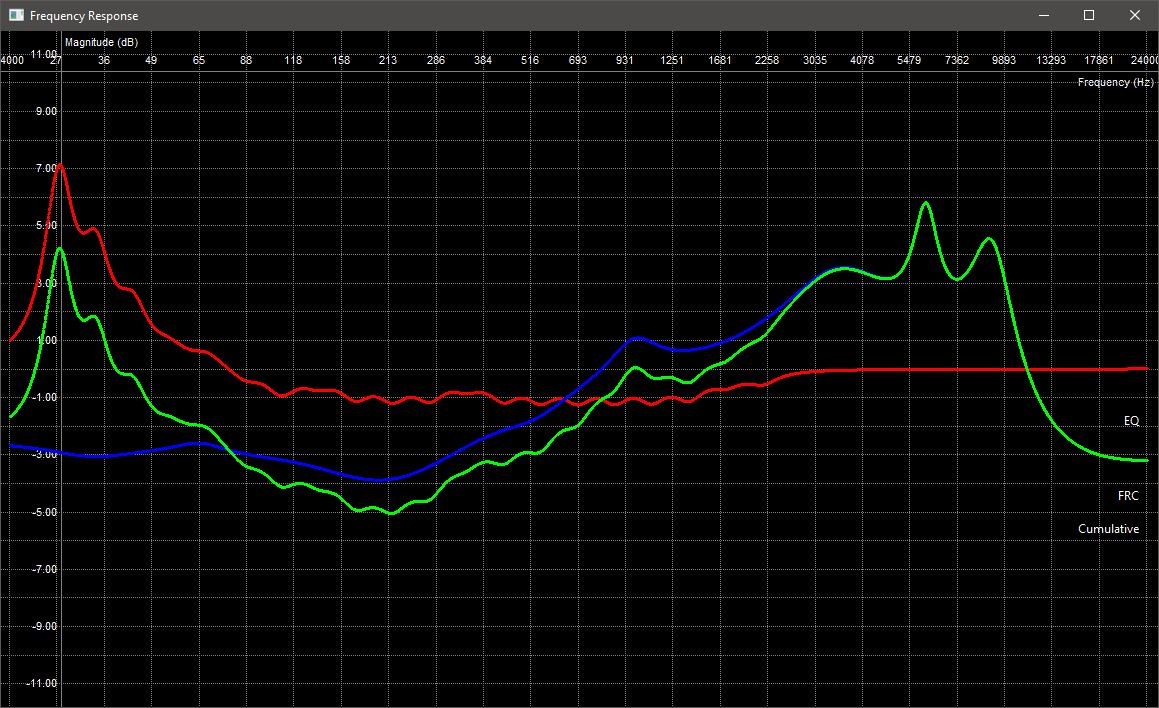1159x708 pixels.
Task: Click the Frequency (Hz) axis label
Action: [x=1115, y=82]
